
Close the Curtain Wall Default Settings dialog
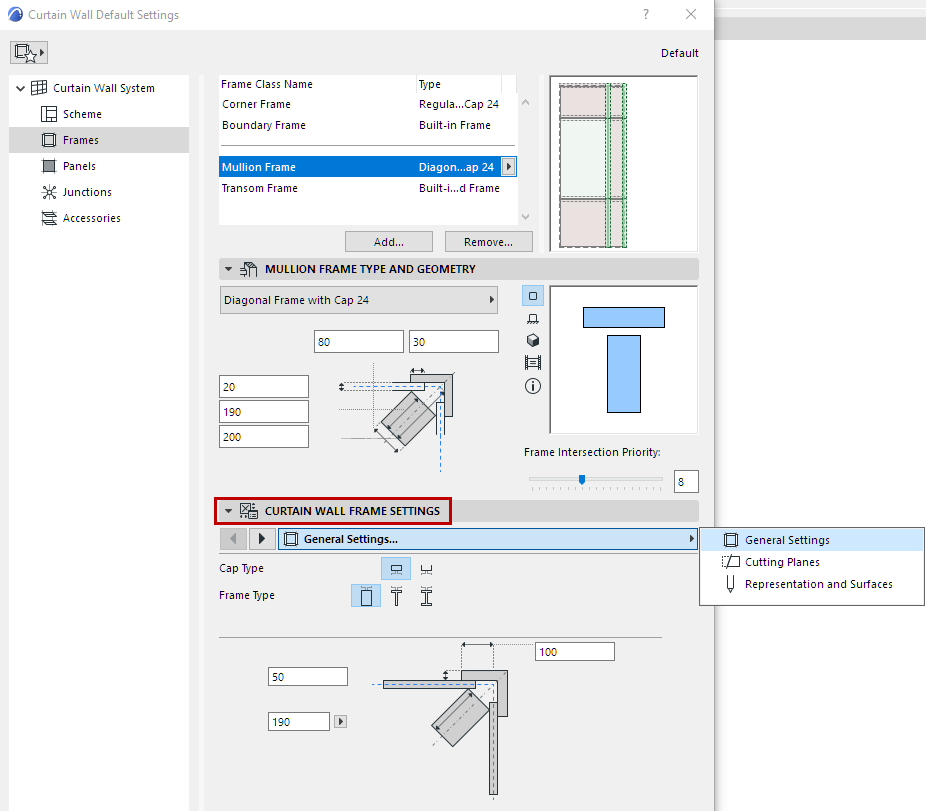[691, 14]
